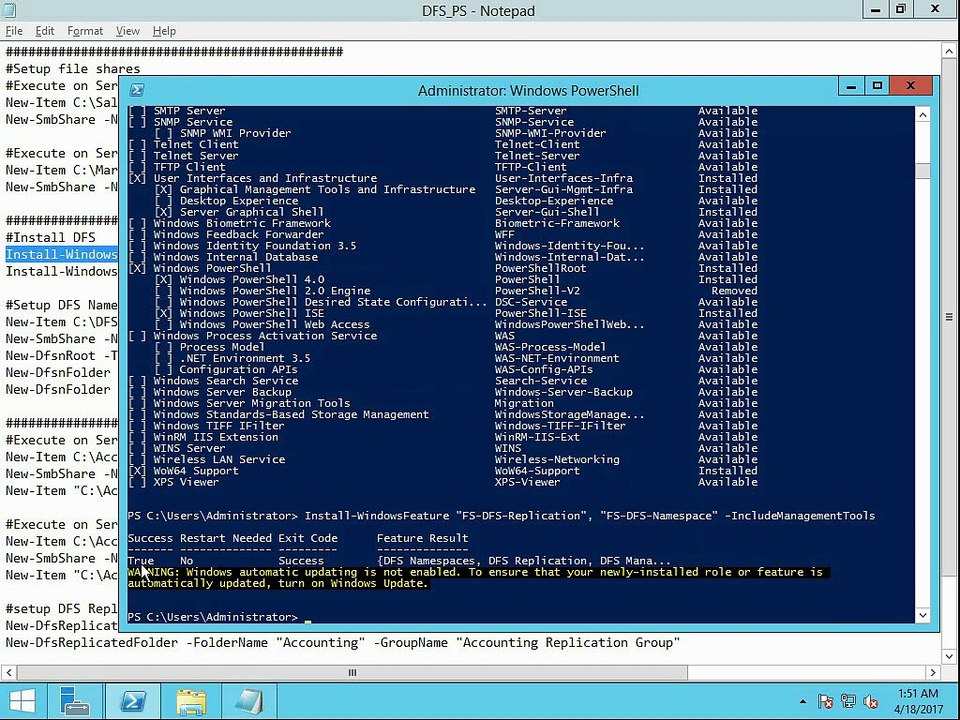Show hidden tray icons with the arrow
960x720 pixels.
pos(803,702)
